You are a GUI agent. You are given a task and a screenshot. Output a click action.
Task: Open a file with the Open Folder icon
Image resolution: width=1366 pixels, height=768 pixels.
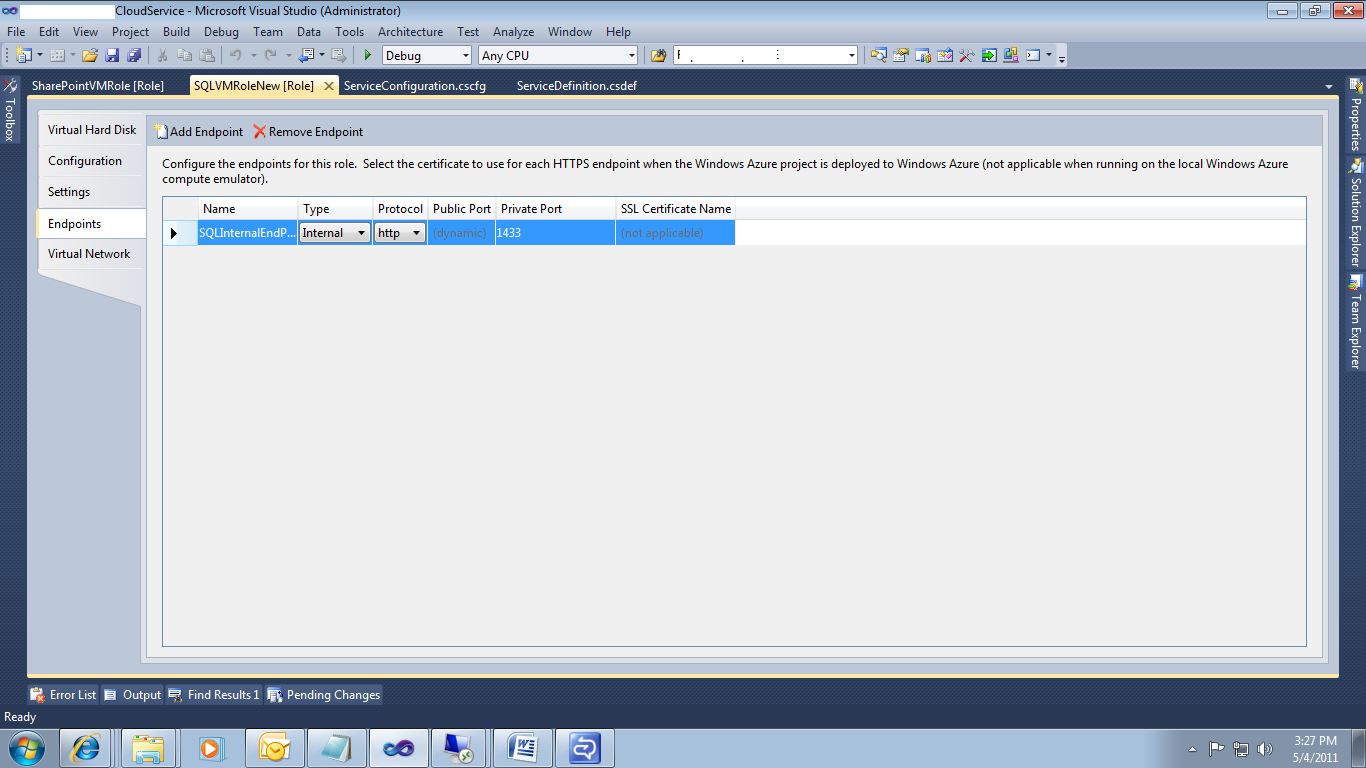click(x=89, y=55)
